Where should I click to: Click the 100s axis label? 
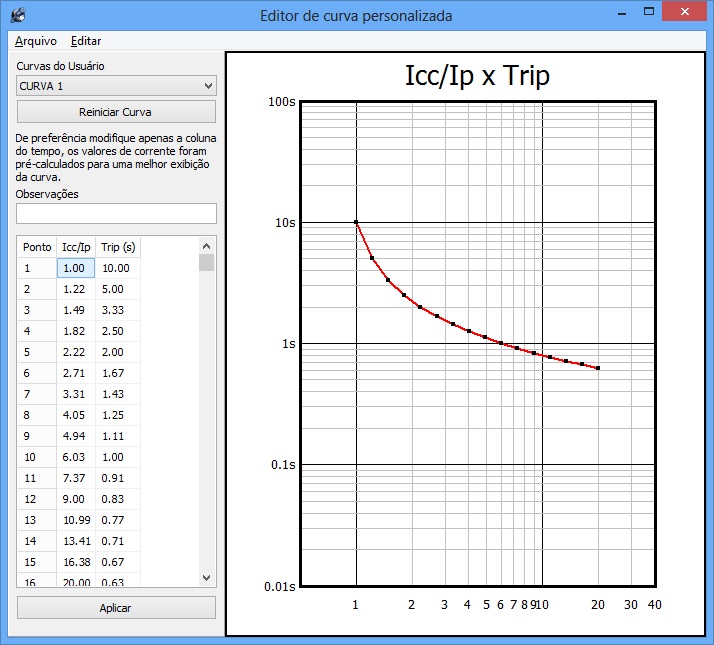281,102
